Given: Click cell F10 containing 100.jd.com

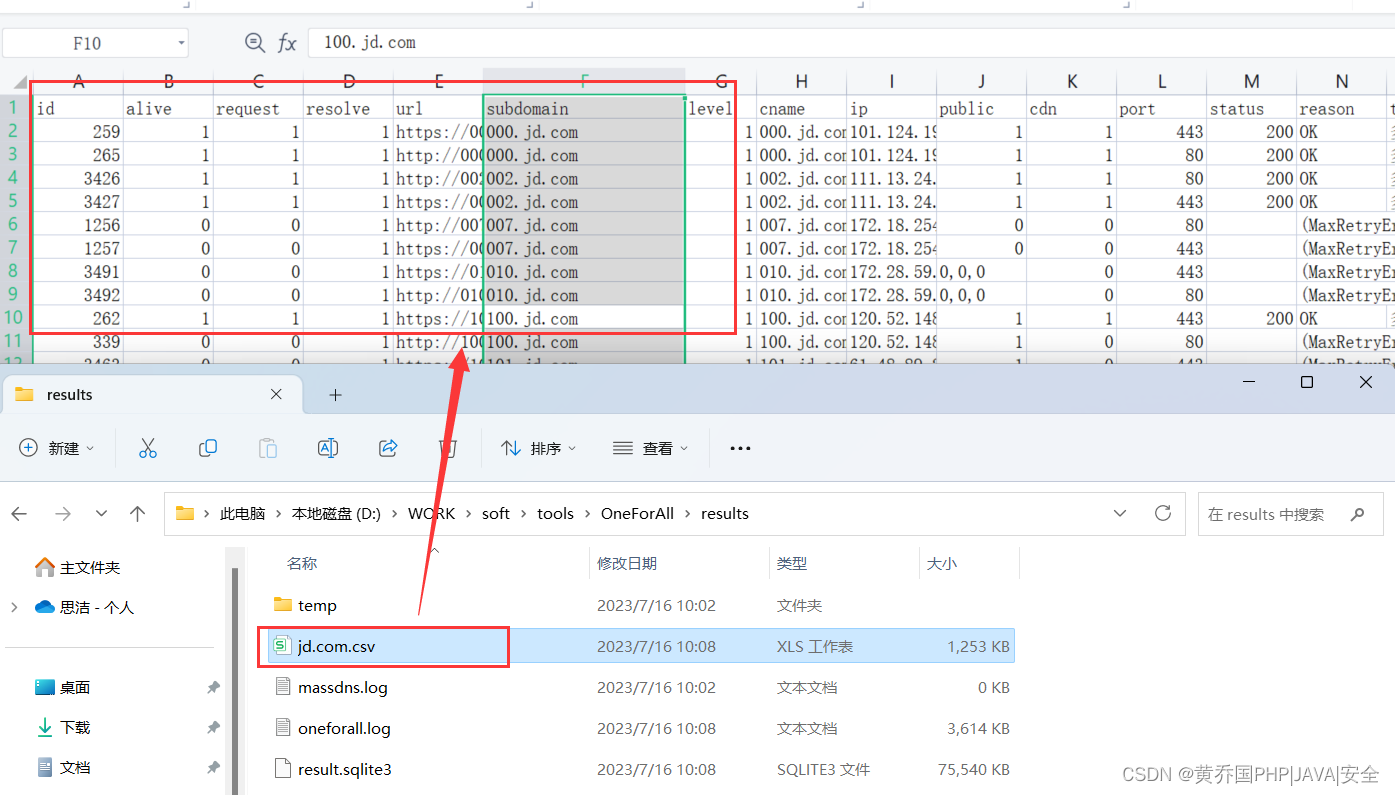Looking at the screenshot, I should (584, 318).
